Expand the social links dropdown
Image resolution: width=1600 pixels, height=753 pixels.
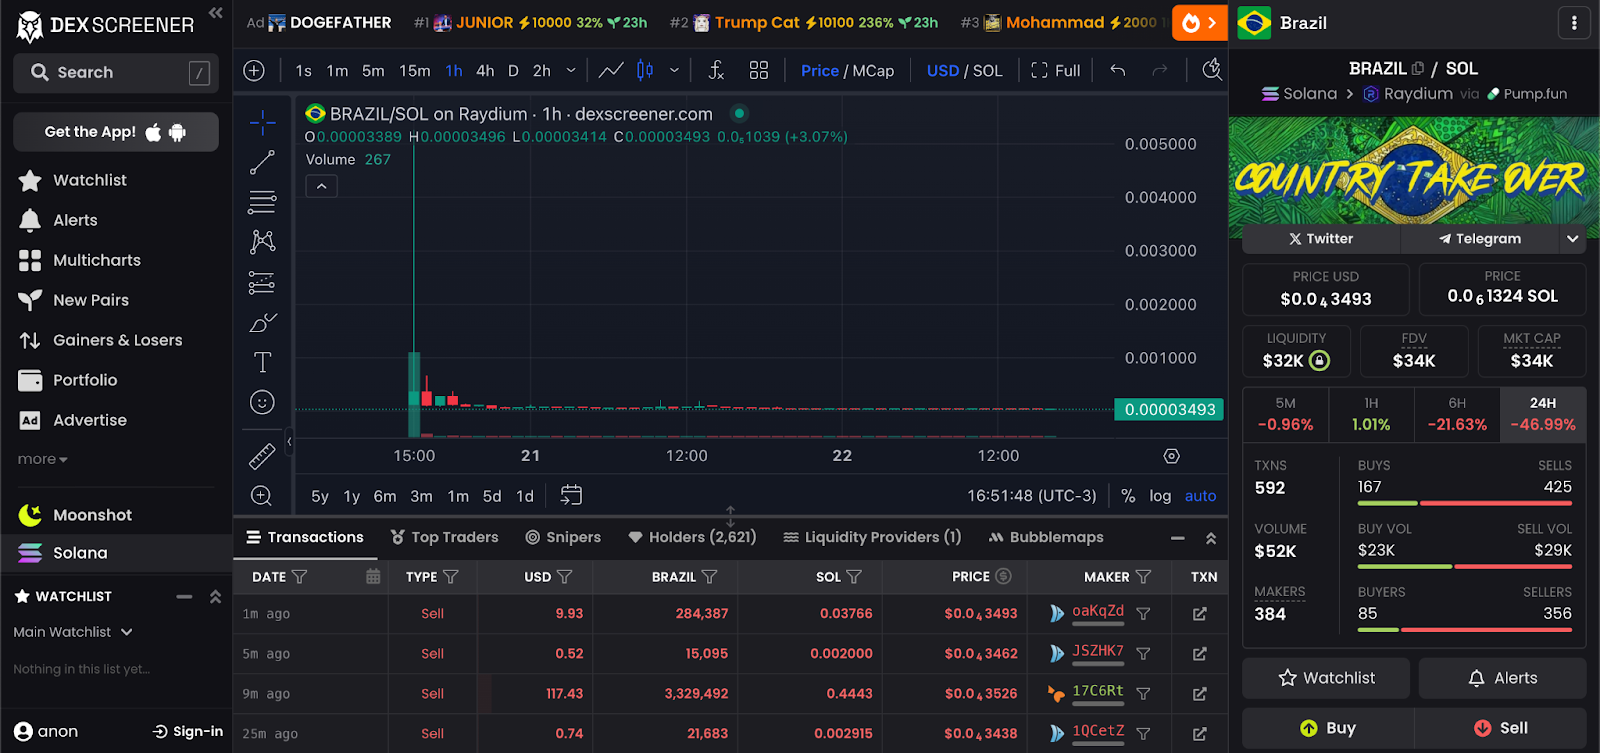click(1573, 239)
